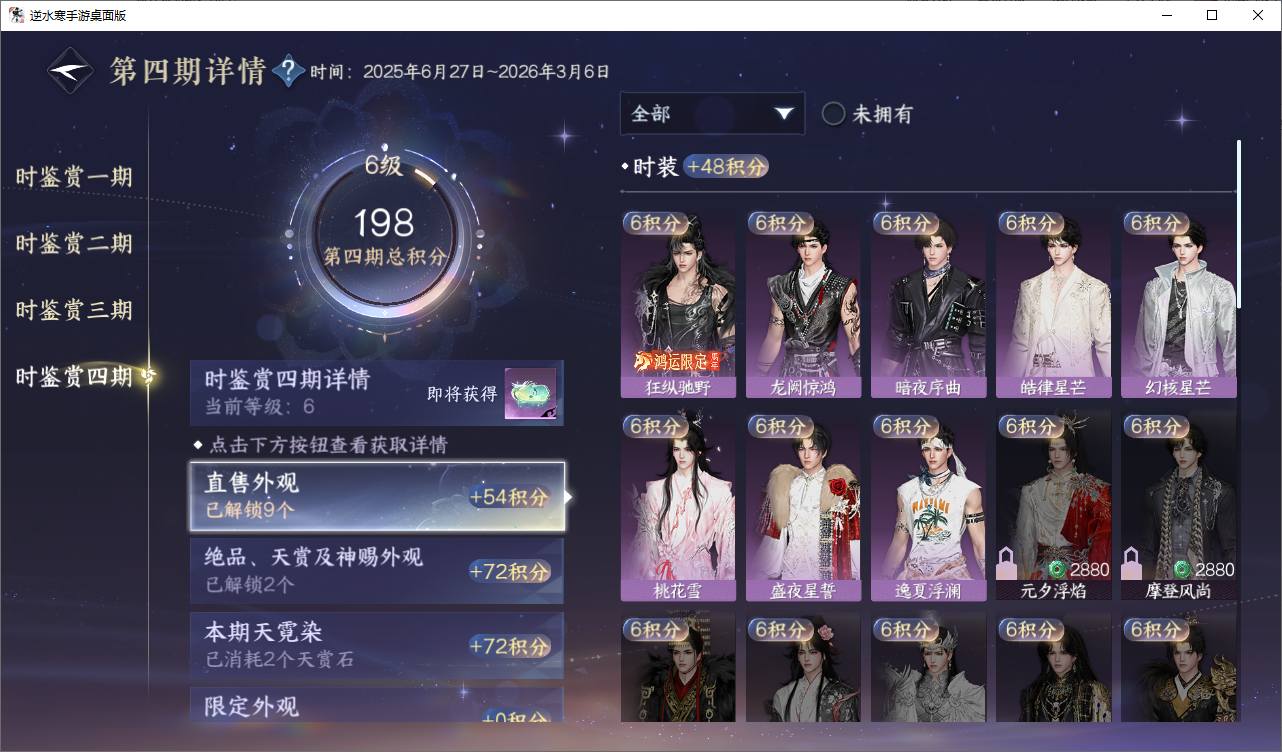1282x752 pixels.
Task: Open the 全部 filter dropdown
Action: click(x=712, y=114)
